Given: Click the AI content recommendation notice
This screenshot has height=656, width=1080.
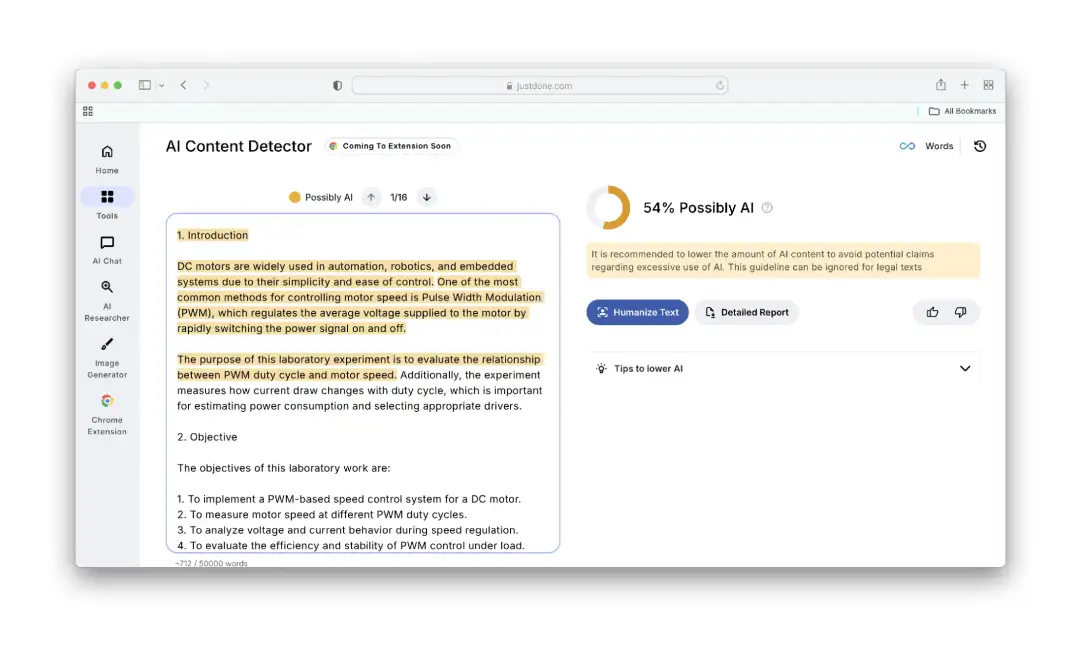Looking at the screenshot, I should (x=782, y=260).
